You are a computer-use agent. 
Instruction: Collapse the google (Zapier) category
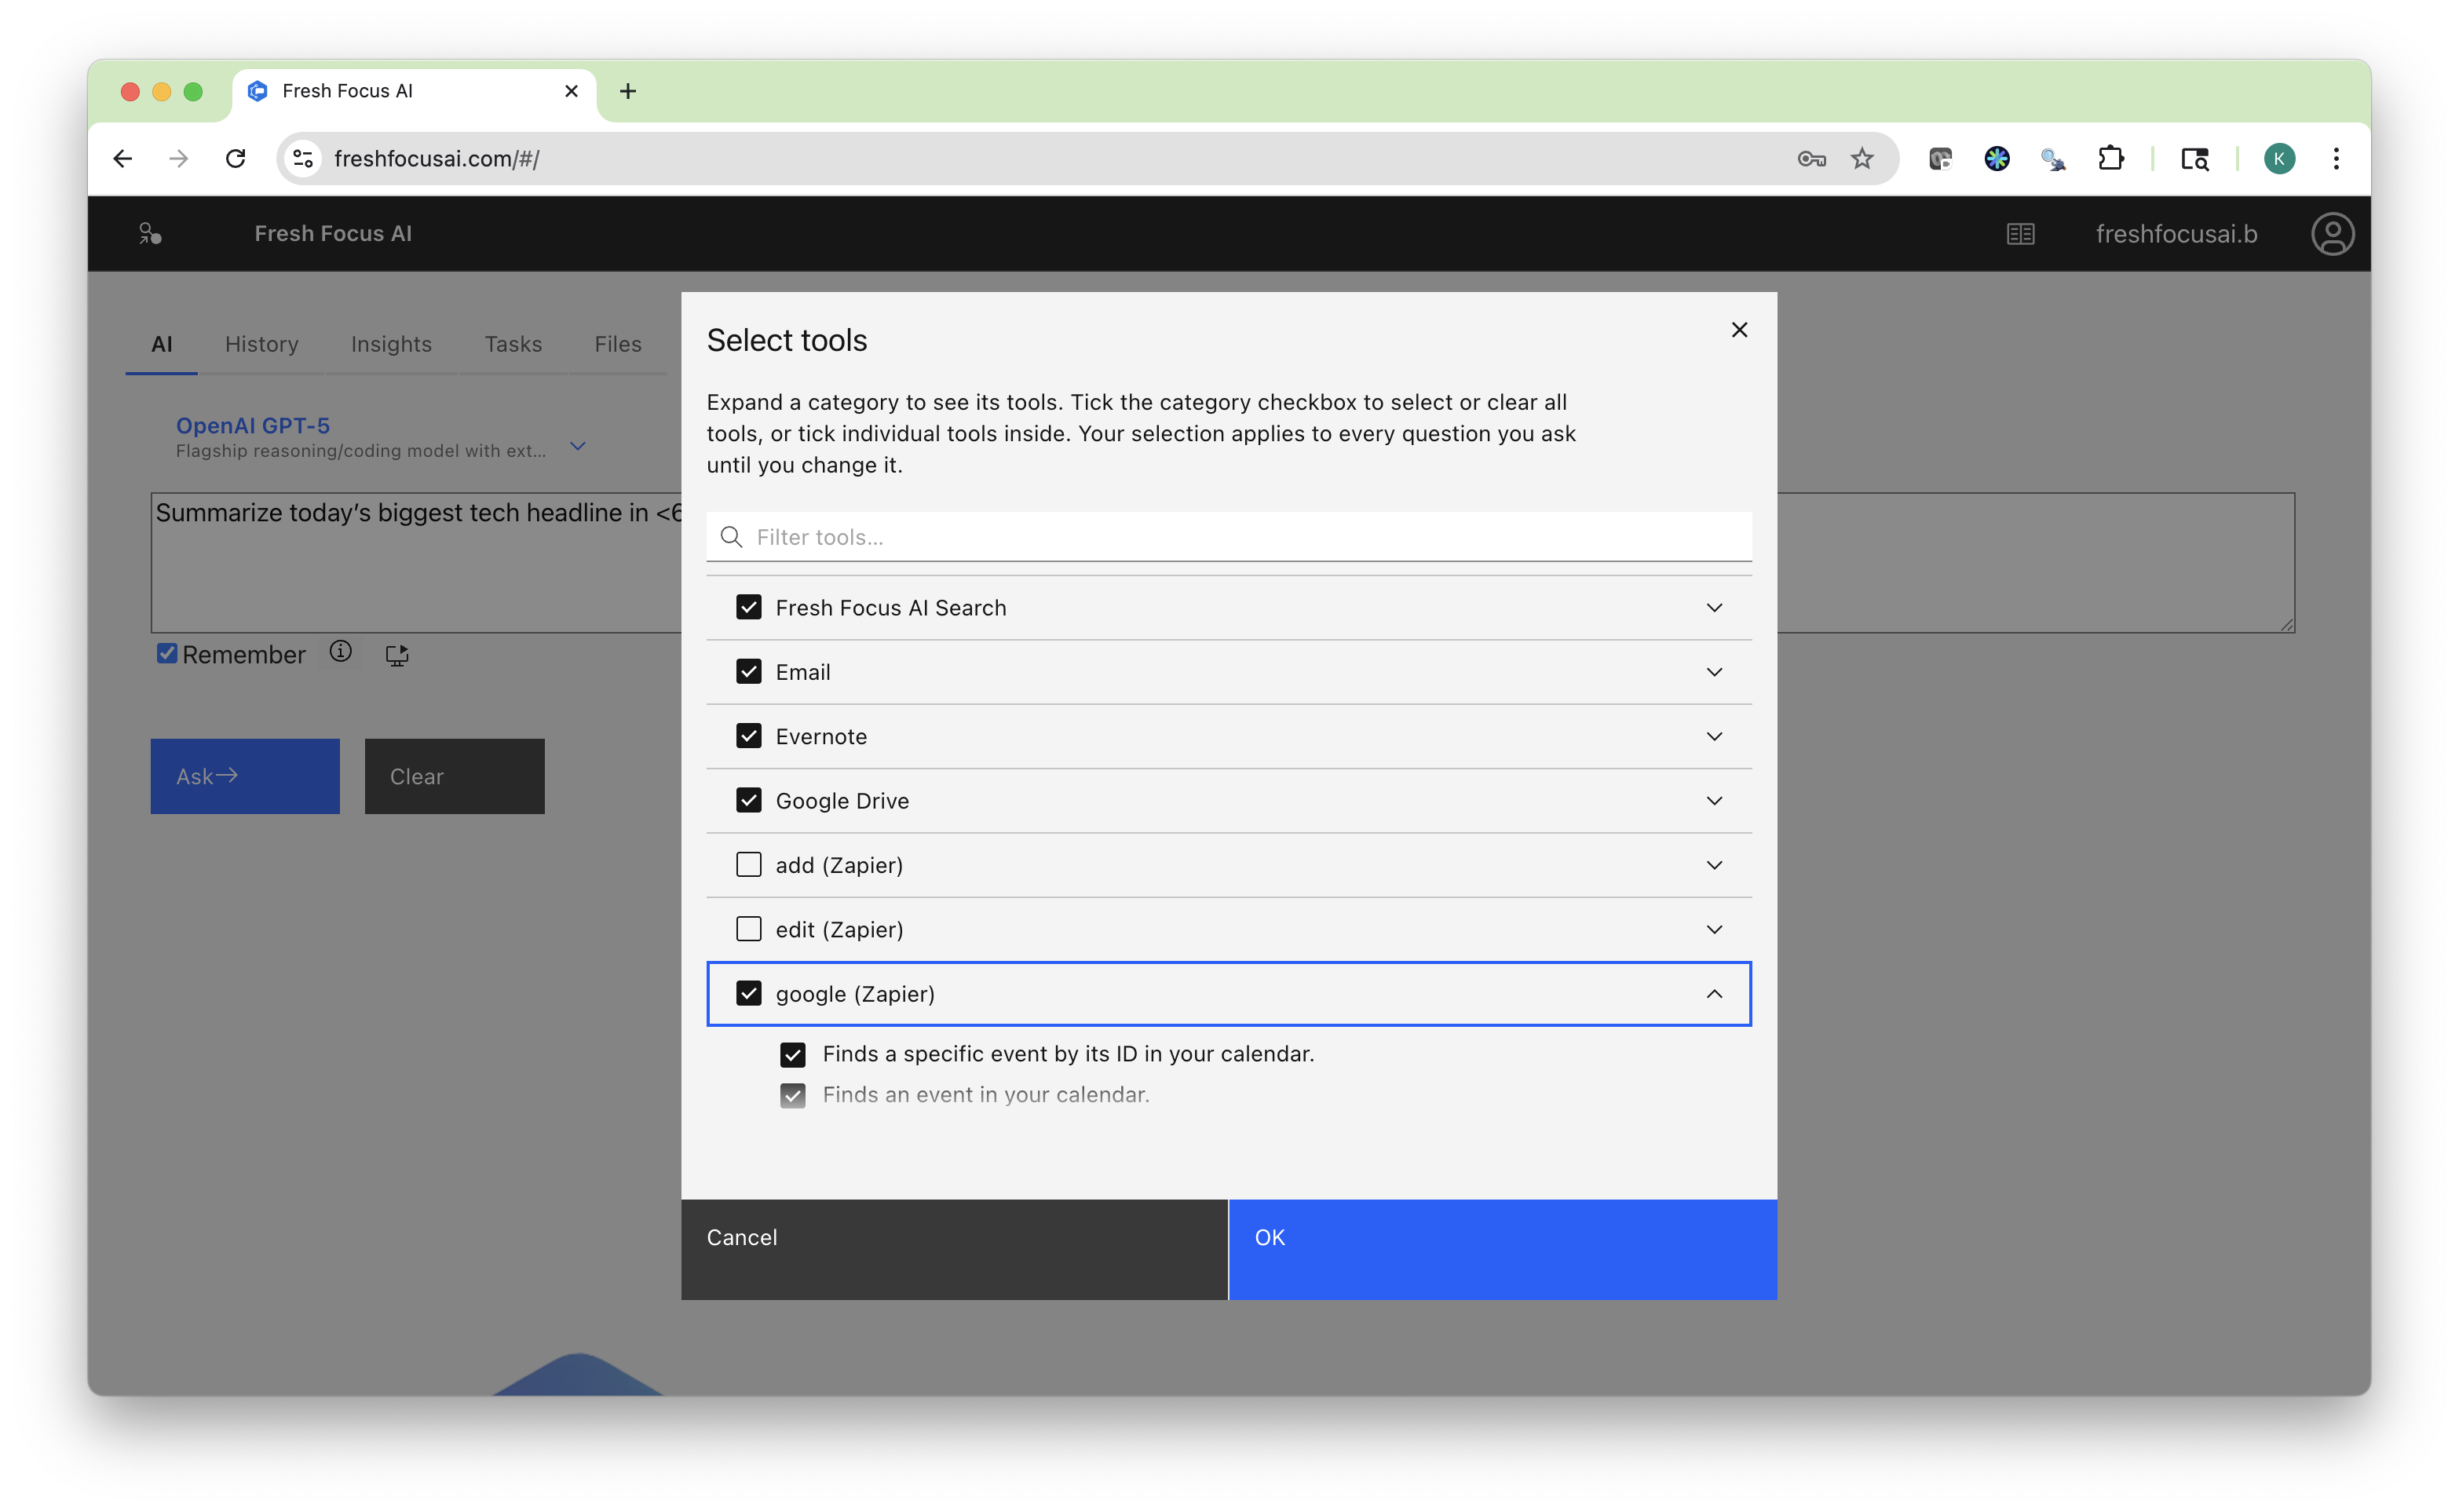1714,994
